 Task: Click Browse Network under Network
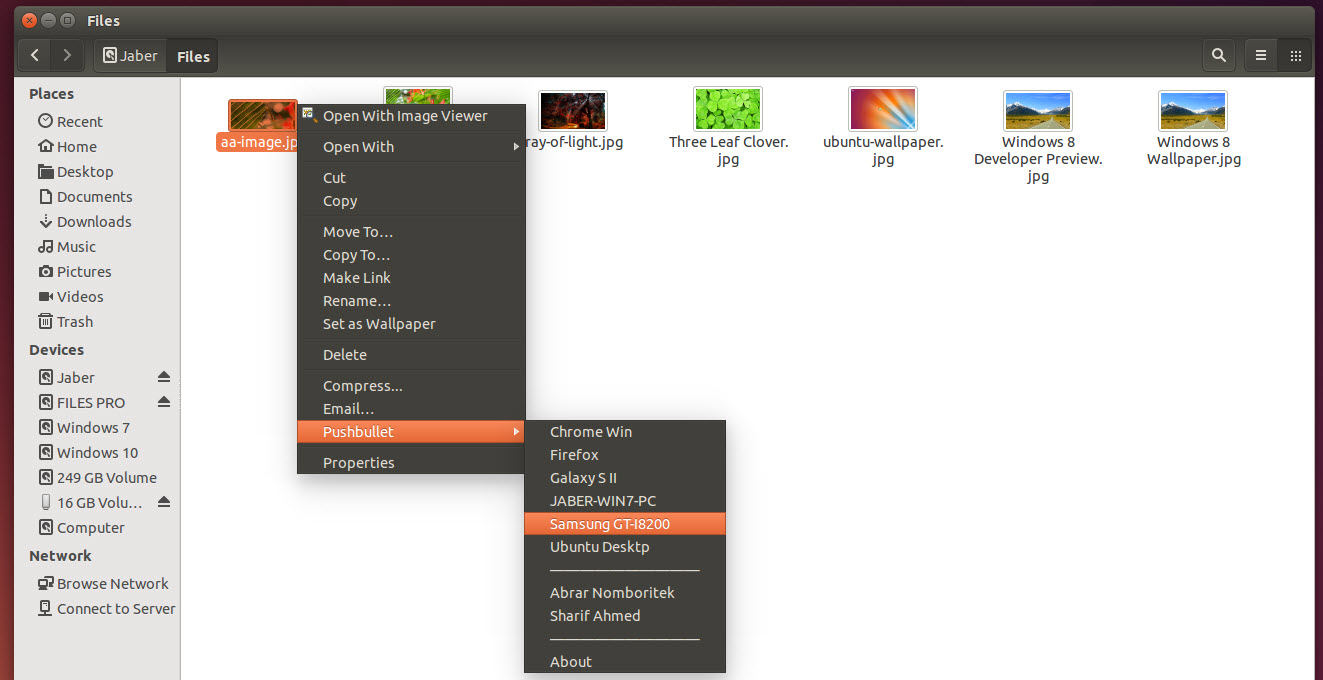coord(109,583)
